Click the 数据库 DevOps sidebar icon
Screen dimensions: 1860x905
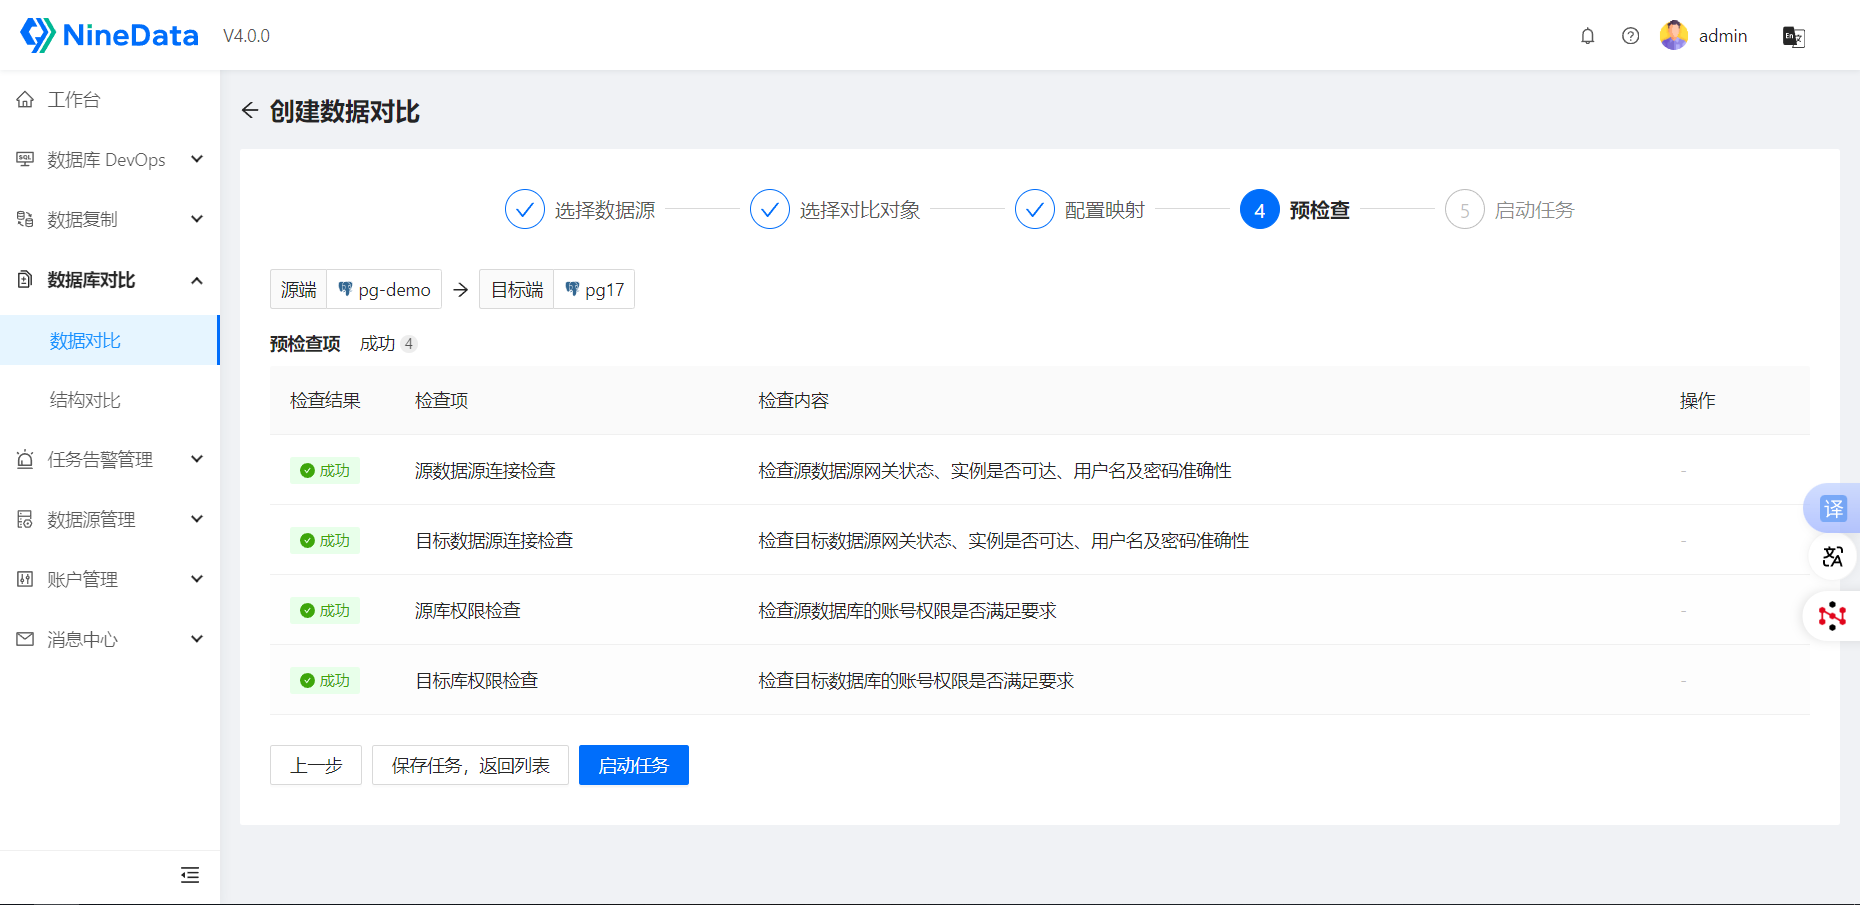click(x=25, y=159)
